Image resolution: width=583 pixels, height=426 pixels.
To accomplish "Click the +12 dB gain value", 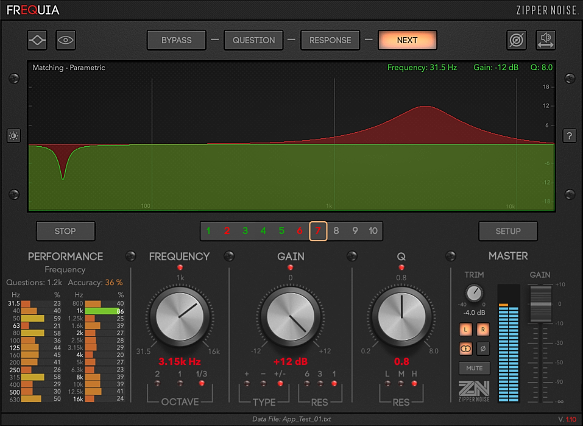I will click(x=290, y=361).
